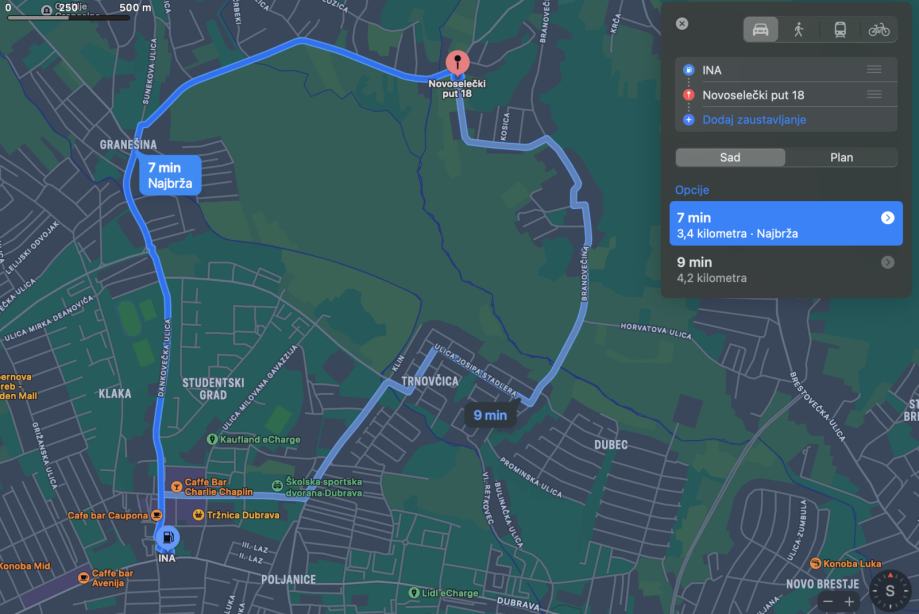Viewport: 919px width, 614px height.
Task: Select the driving car transport mode
Action: [x=760, y=30]
